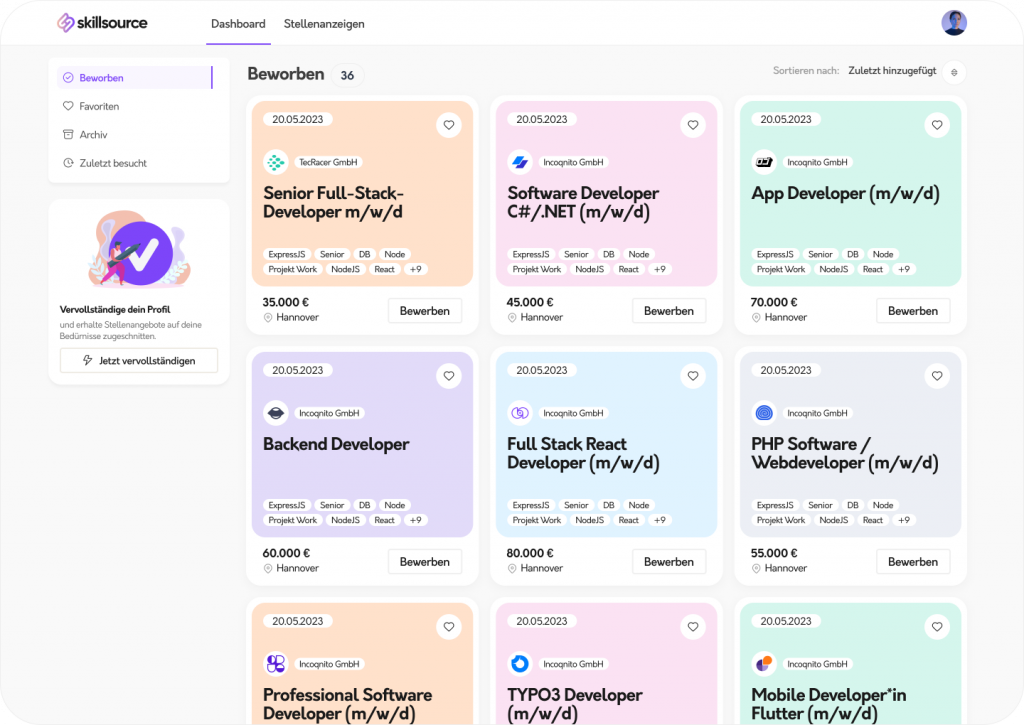Switch to the Stellenanzeigen tab
The width and height of the screenshot is (1024, 725).
coord(324,24)
